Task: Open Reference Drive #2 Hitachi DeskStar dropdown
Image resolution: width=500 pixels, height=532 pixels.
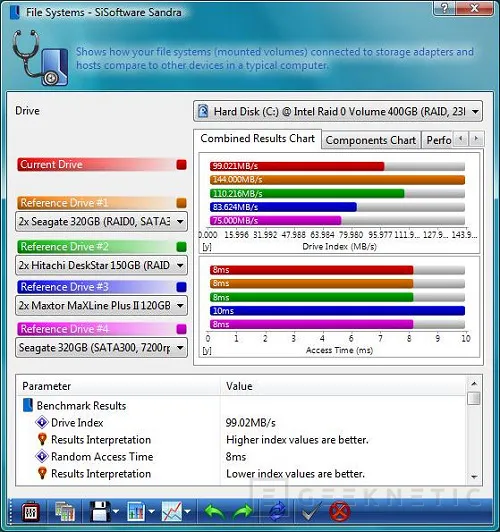Action: click(x=101, y=265)
